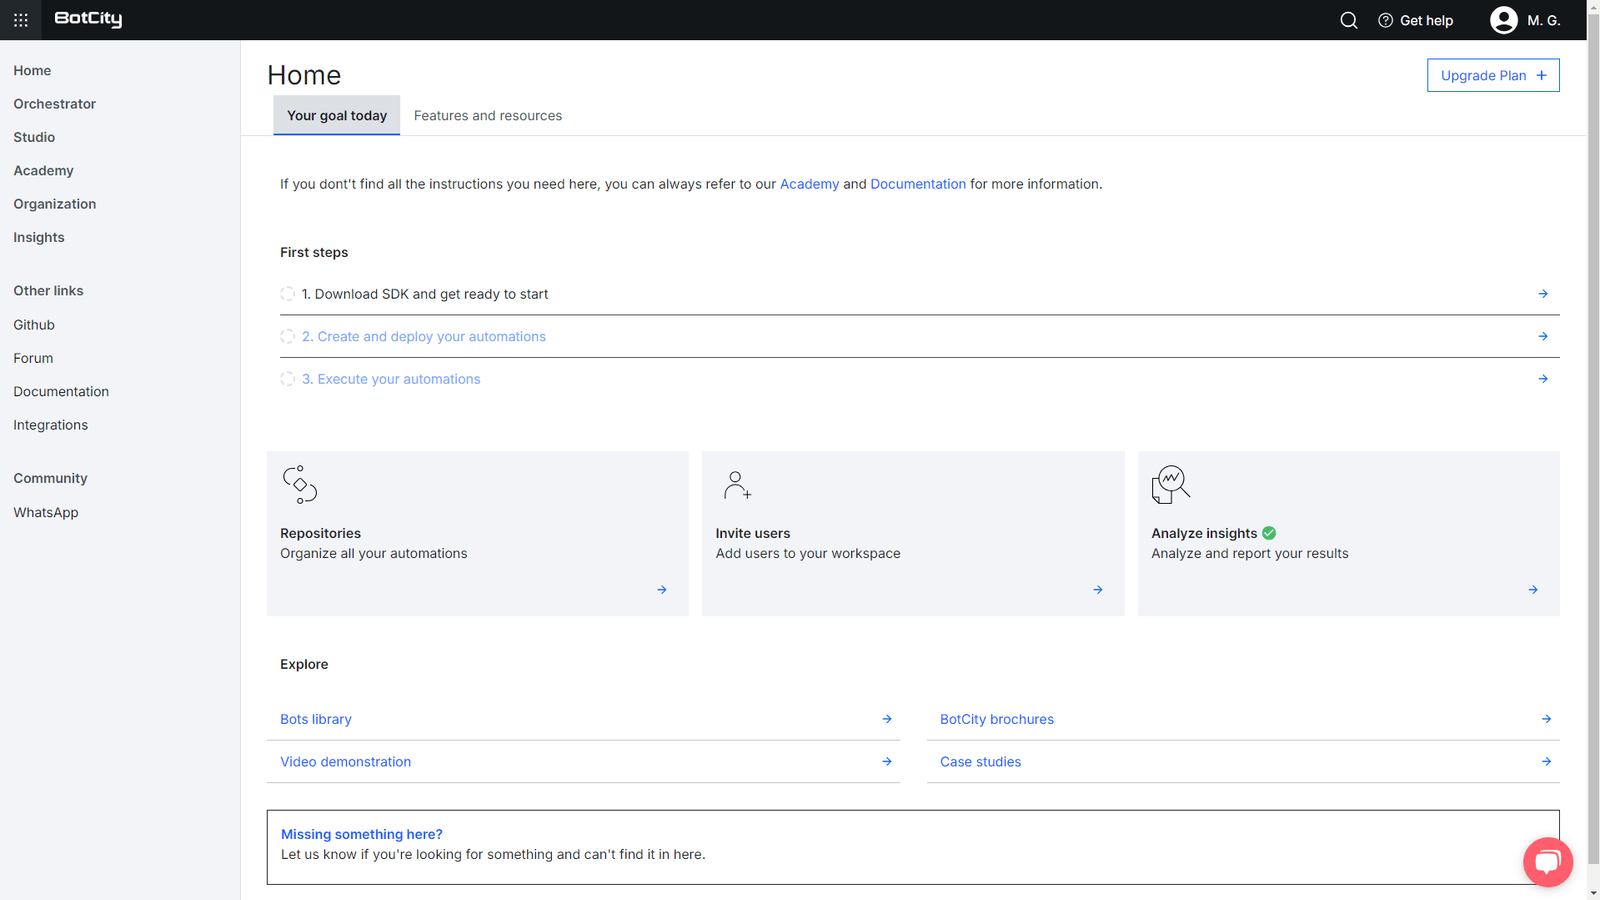1600x900 pixels.
Task: Open Forum link in sidebar
Action: pos(33,358)
